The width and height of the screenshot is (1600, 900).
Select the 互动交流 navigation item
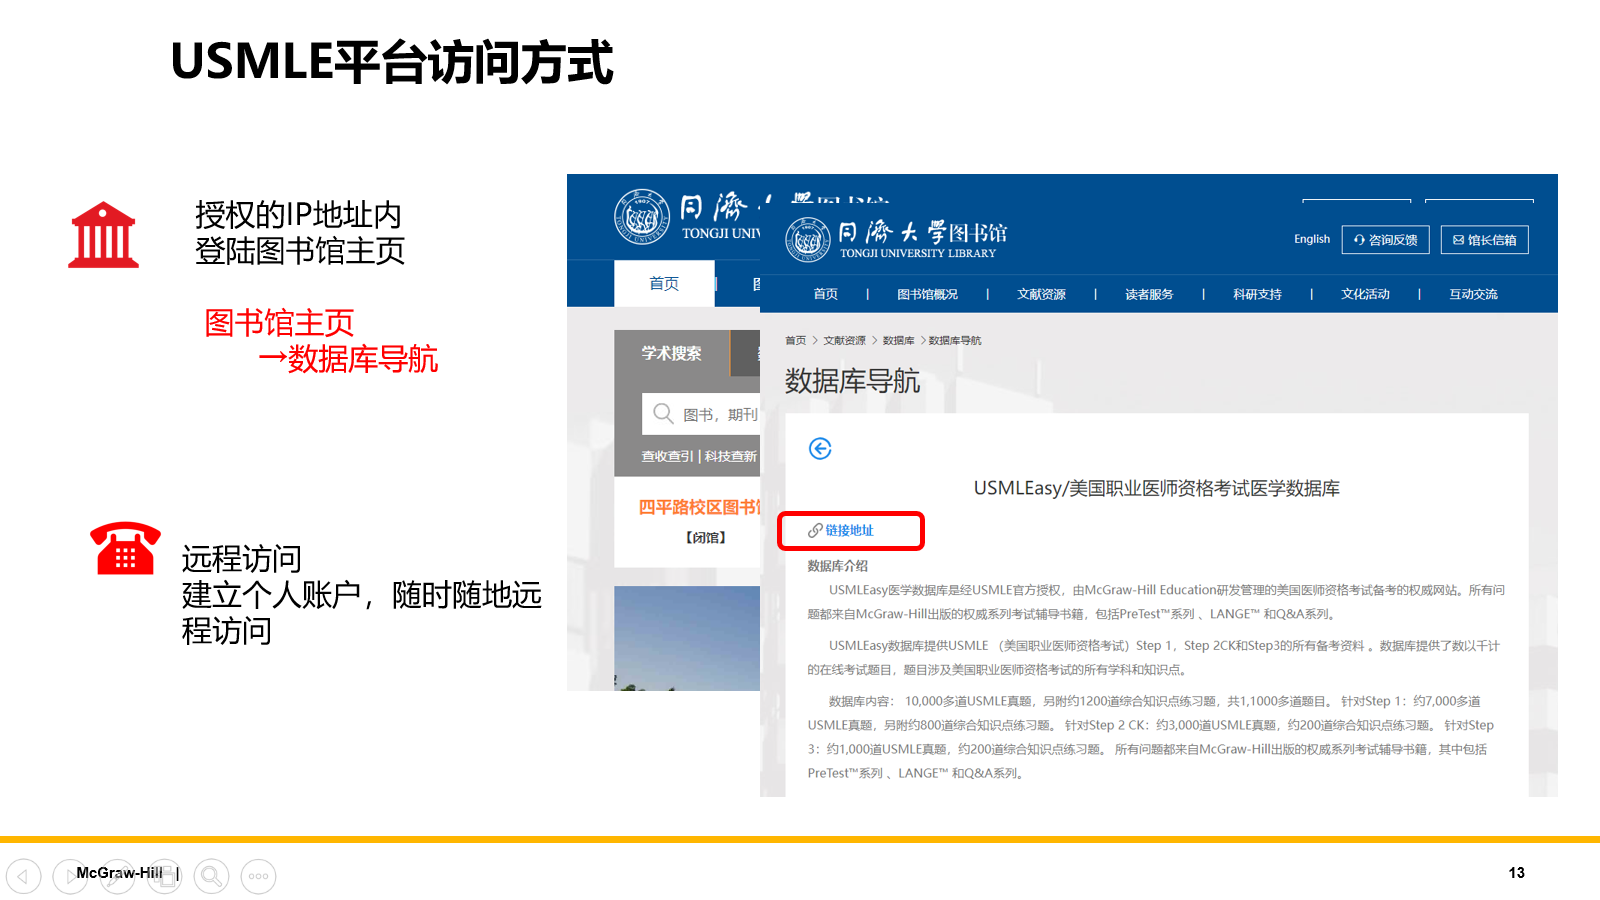click(1473, 294)
